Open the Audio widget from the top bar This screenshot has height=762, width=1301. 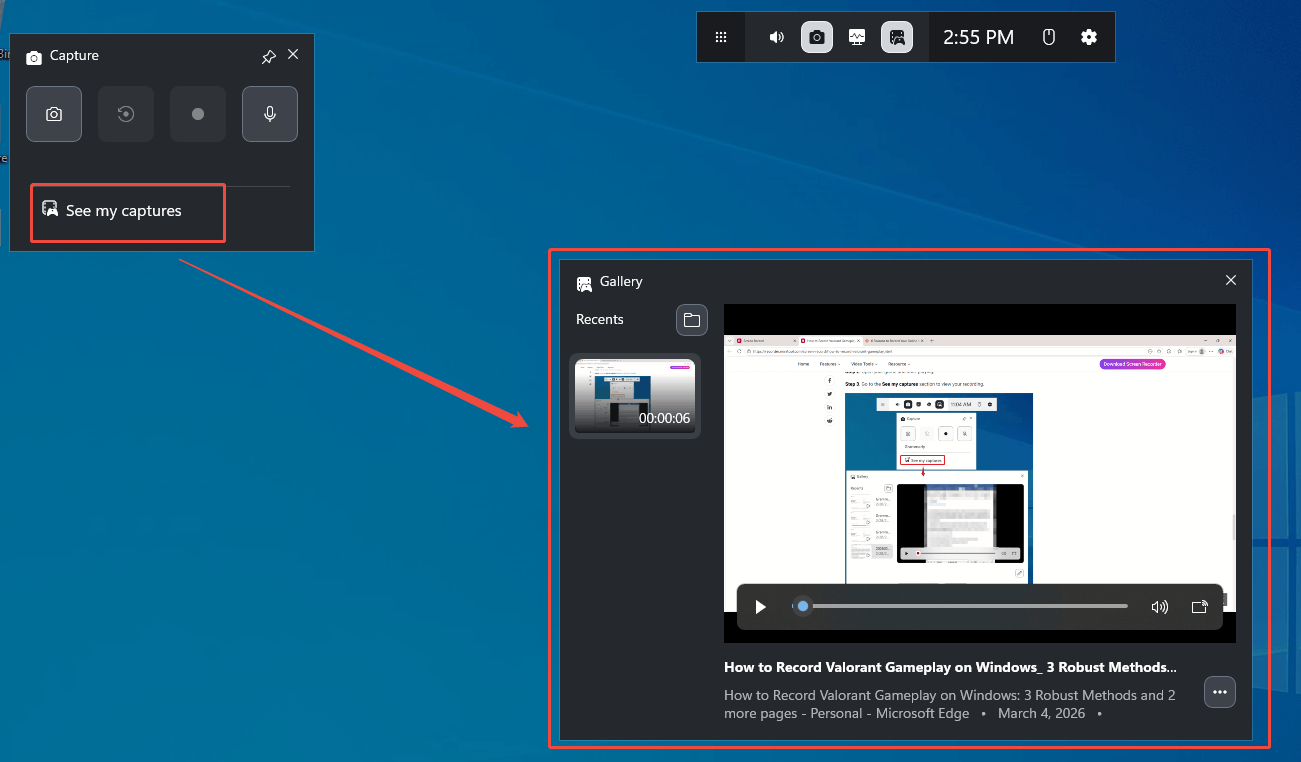[x=777, y=38]
